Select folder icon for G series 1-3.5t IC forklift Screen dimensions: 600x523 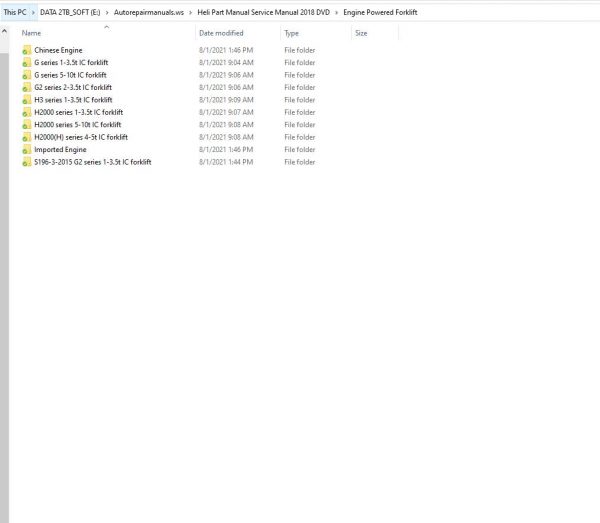pos(26,63)
